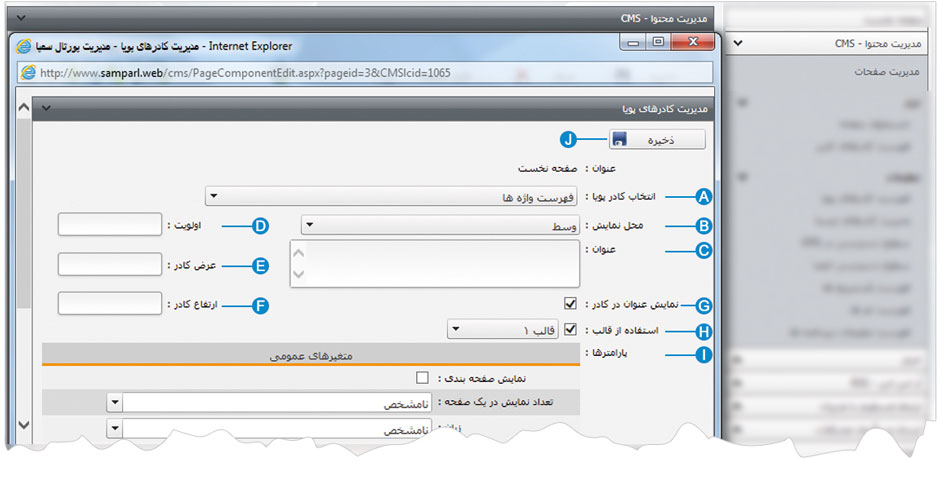Image resolution: width=940 pixels, height=478 pixels.
Task: Click the blue J marker badge
Action: (x=569, y=139)
